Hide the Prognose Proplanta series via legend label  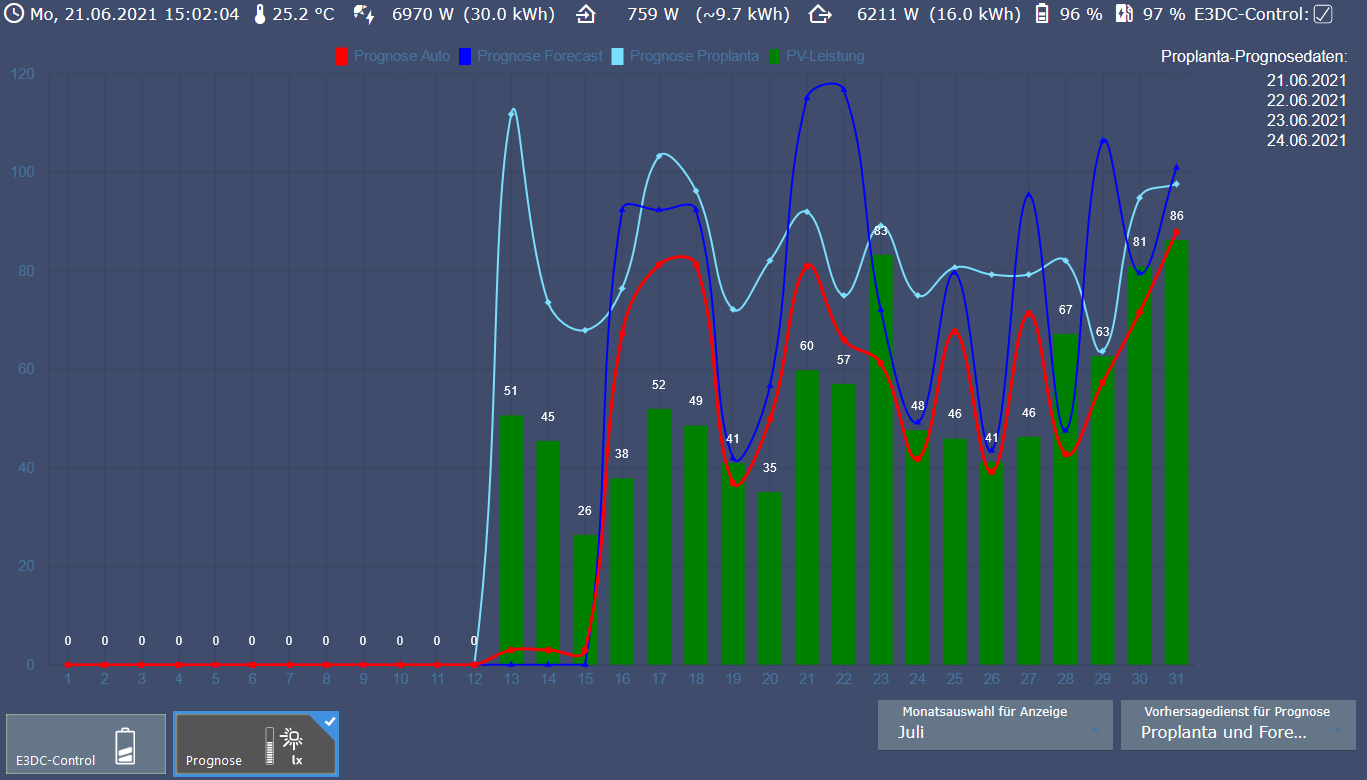click(x=694, y=56)
